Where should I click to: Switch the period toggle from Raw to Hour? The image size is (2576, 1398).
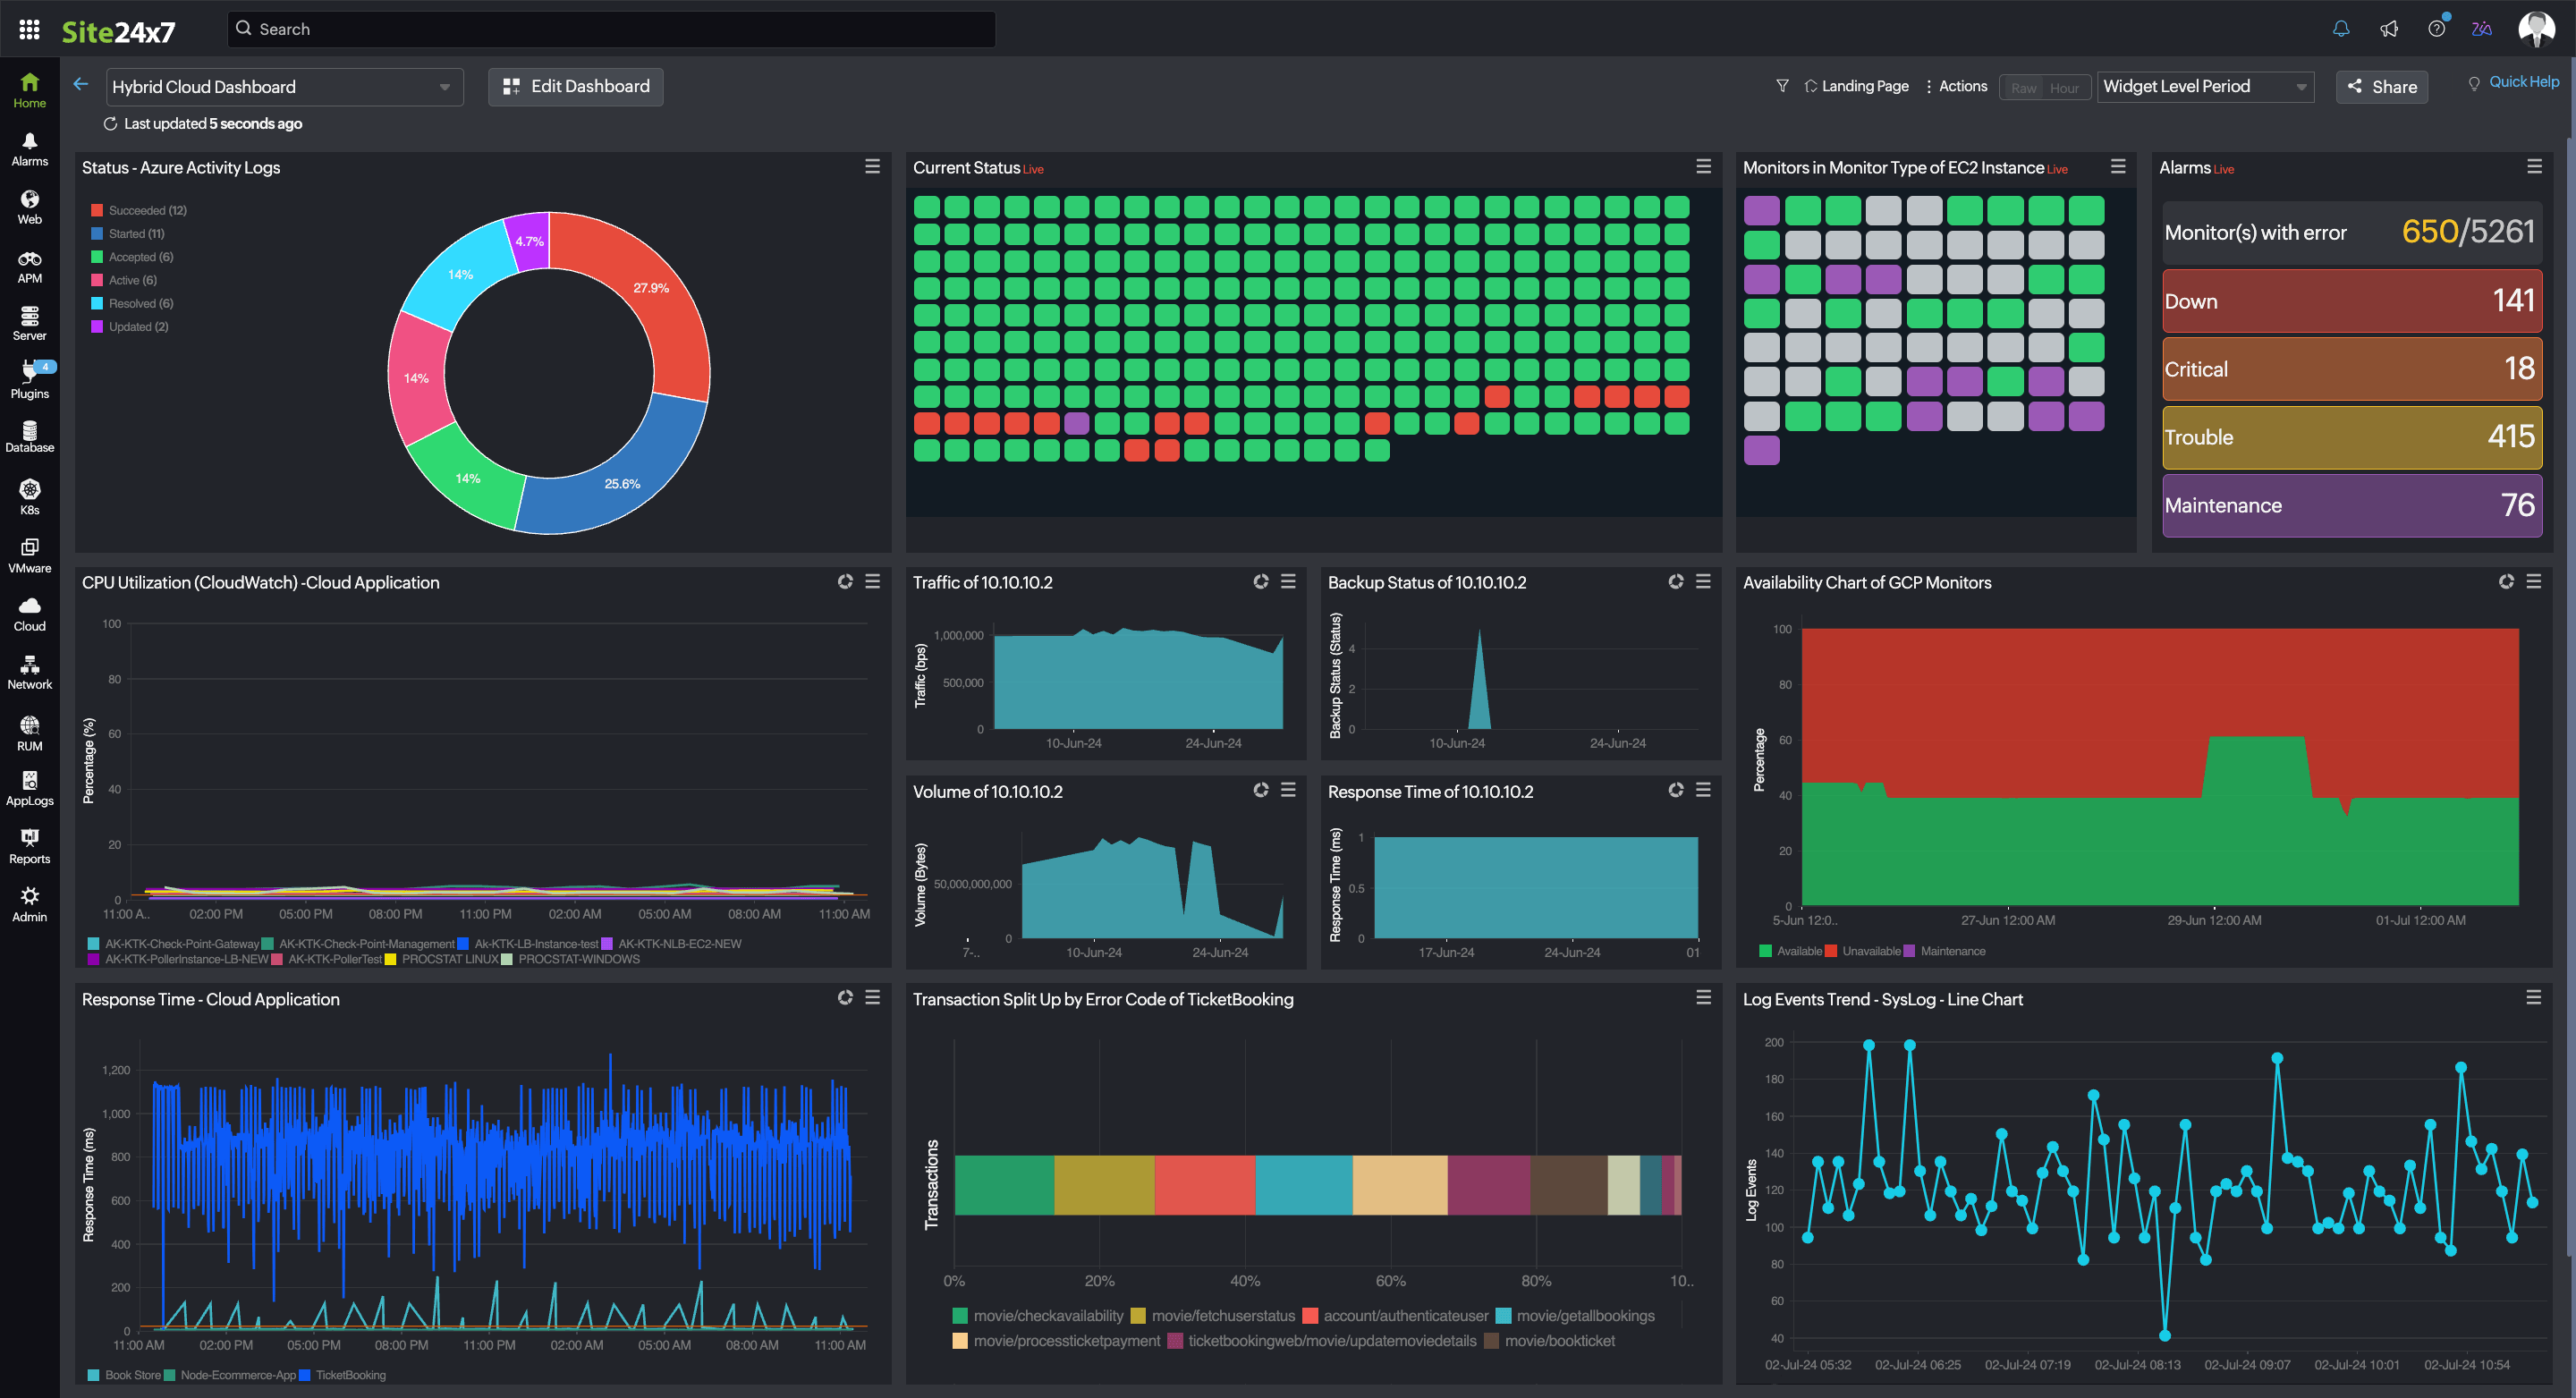coord(2065,87)
